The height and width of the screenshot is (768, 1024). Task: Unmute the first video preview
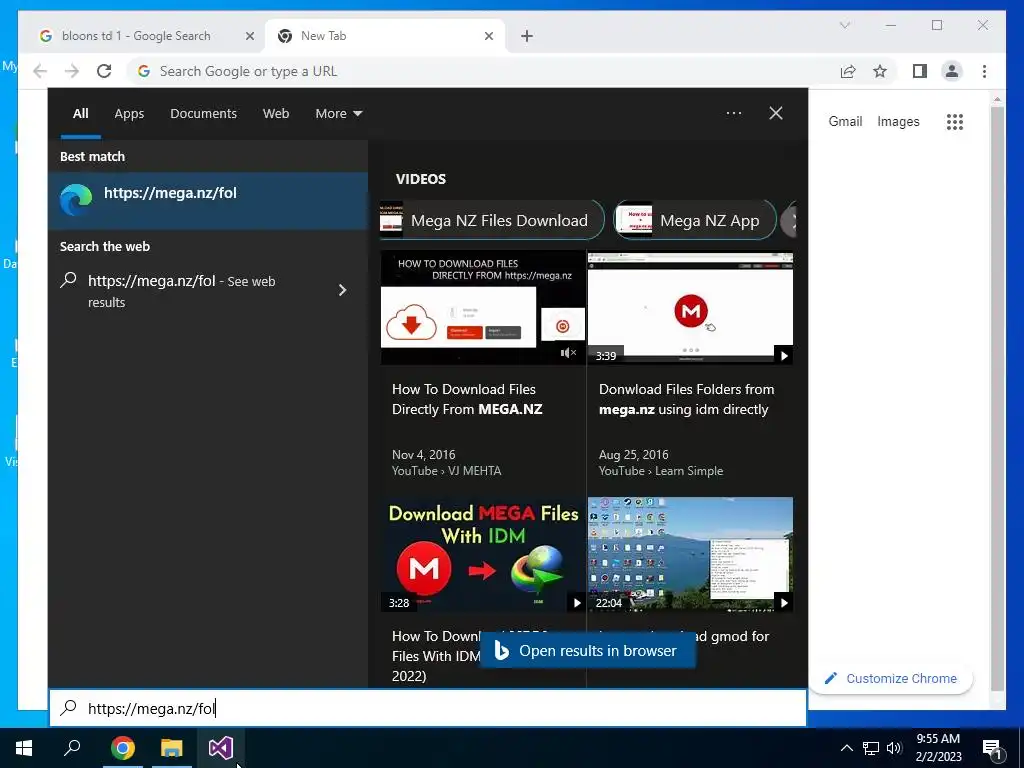tap(568, 353)
